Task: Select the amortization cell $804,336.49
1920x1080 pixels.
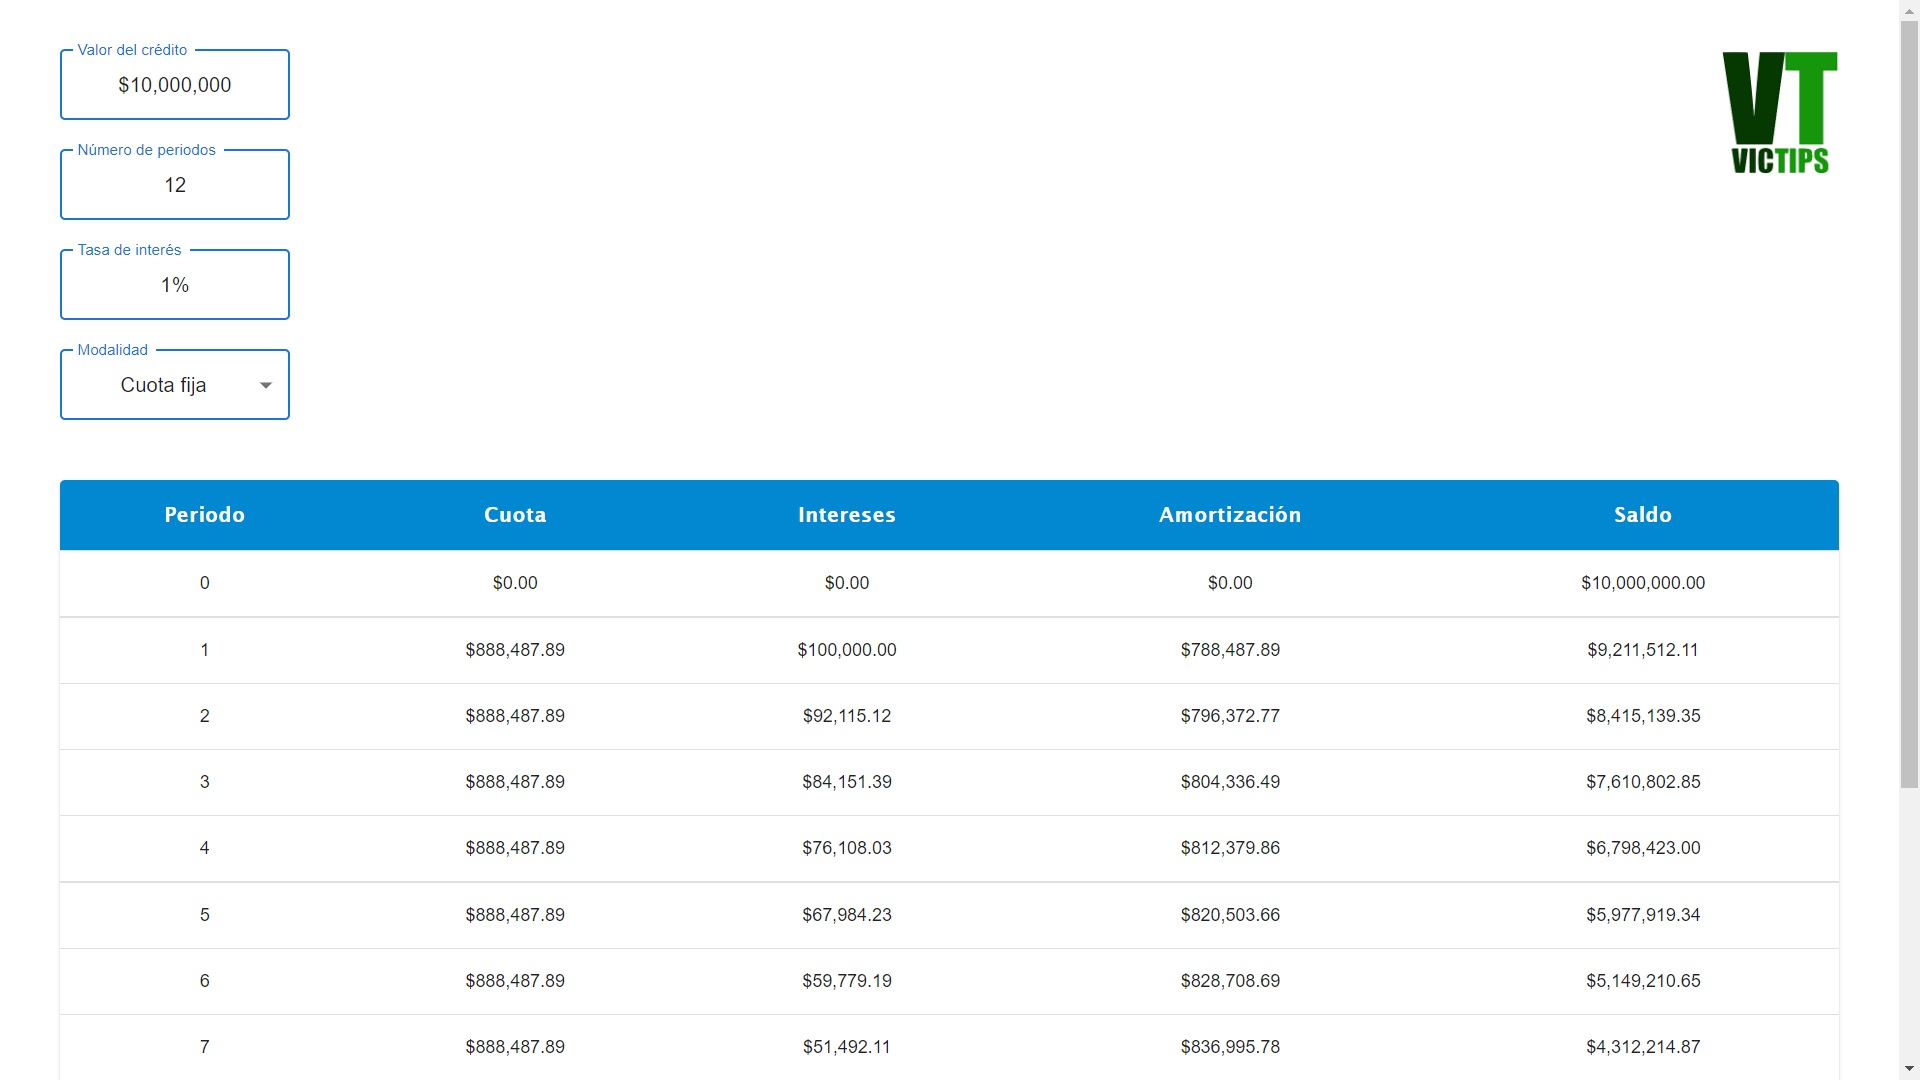Action: point(1230,782)
